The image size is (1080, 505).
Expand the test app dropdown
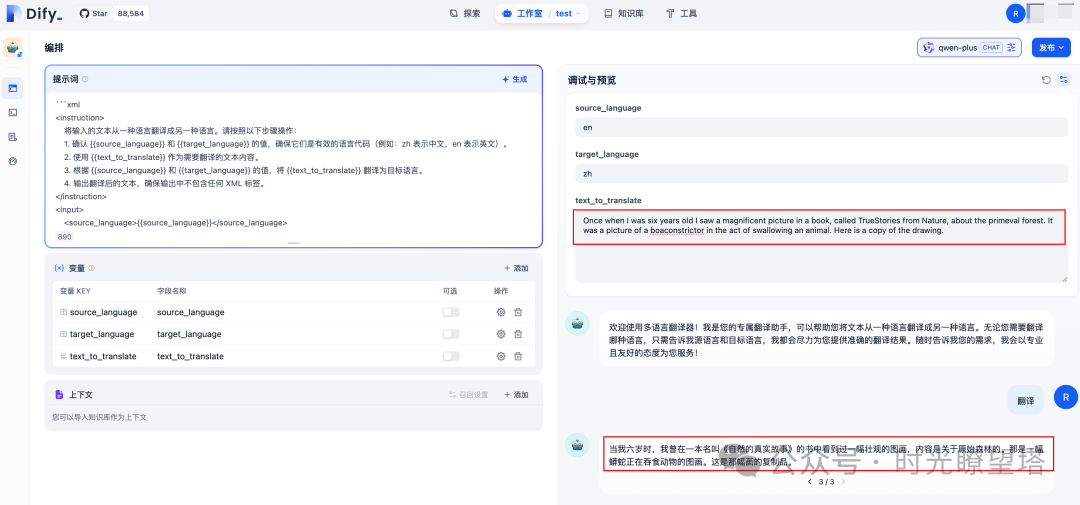tap(568, 13)
